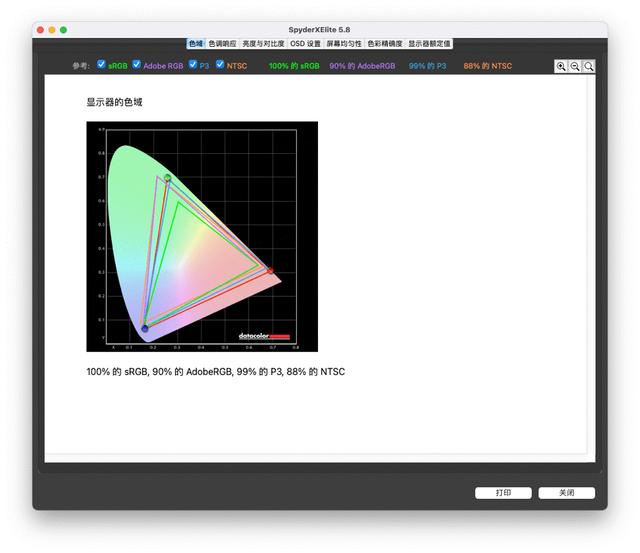Screen dimensions: 640x553
Task: Click the green 100% 的 sRGB label
Action: pyautogui.click(x=294, y=66)
